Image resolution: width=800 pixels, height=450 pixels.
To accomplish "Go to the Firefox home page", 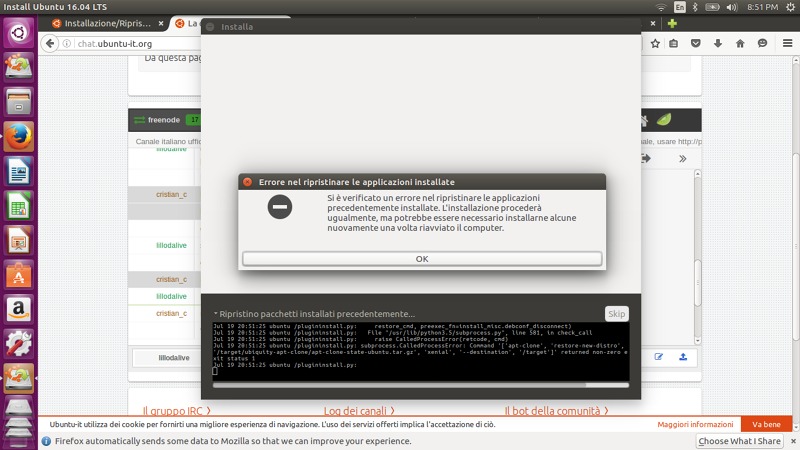I will (740, 43).
